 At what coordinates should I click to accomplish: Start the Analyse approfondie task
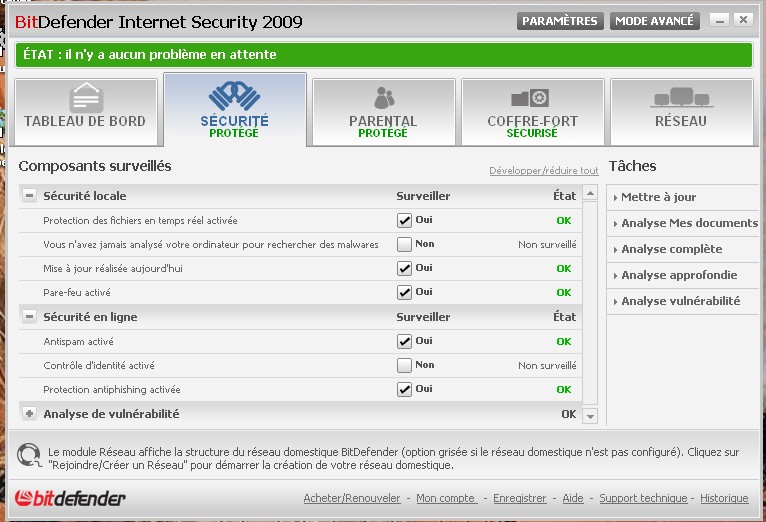[679, 275]
